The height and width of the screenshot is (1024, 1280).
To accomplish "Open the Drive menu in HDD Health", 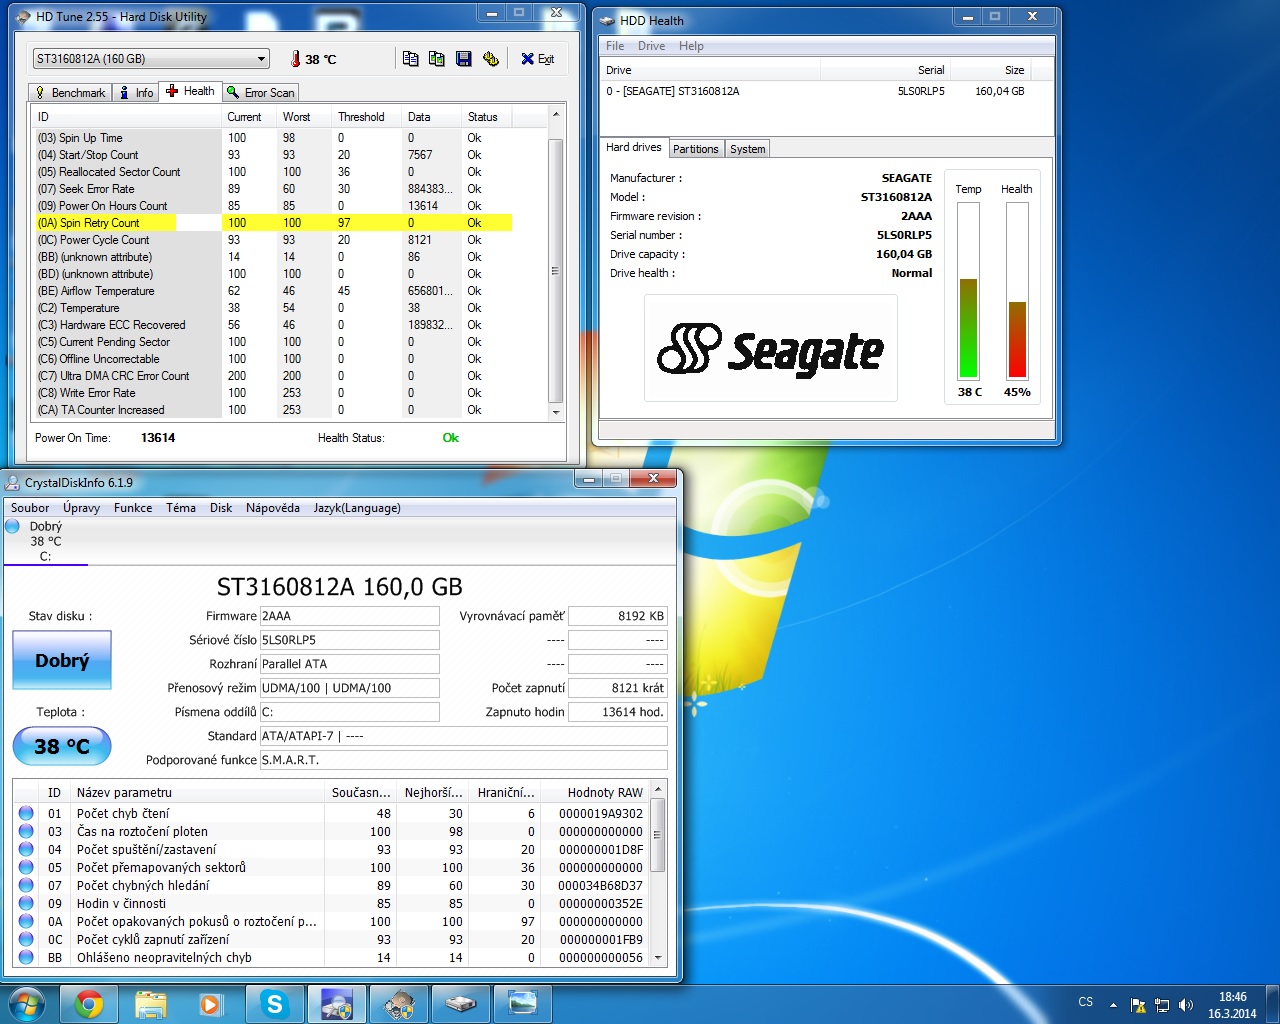I will coord(651,46).
